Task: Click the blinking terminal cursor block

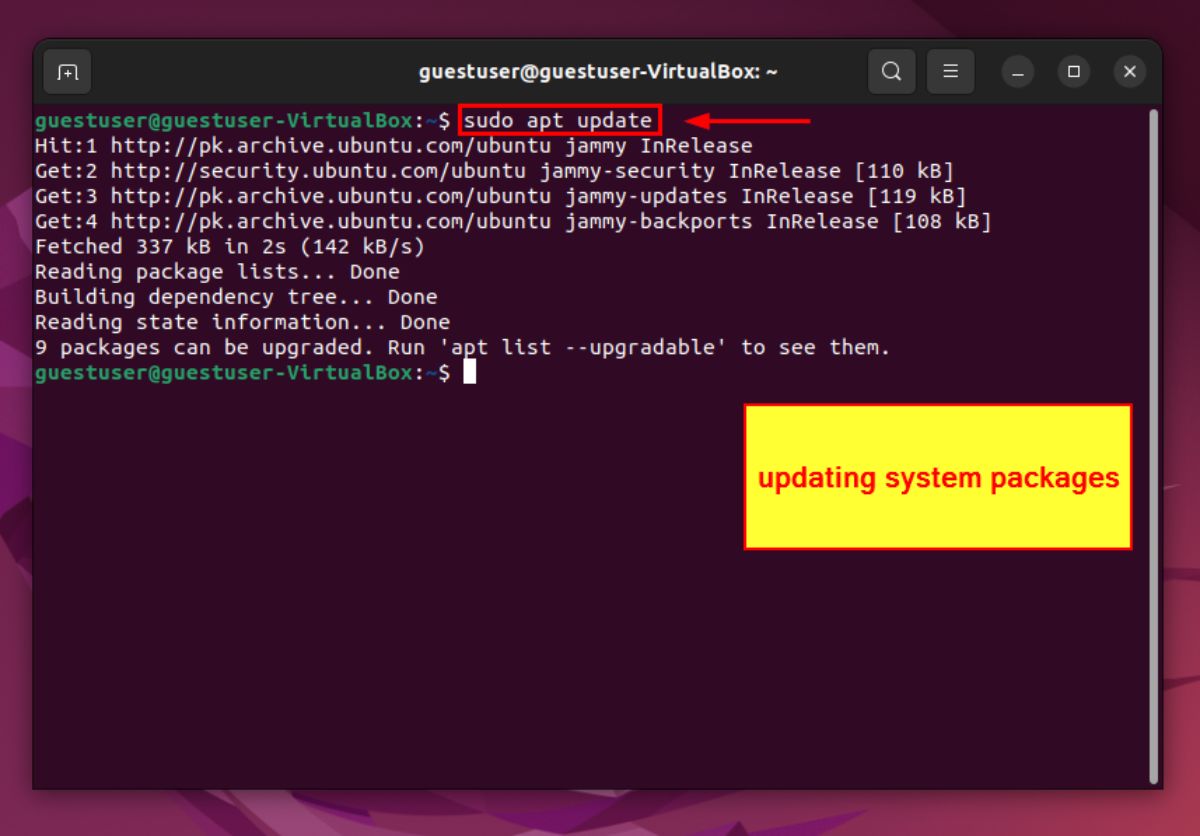Action: tap(468, 372)
